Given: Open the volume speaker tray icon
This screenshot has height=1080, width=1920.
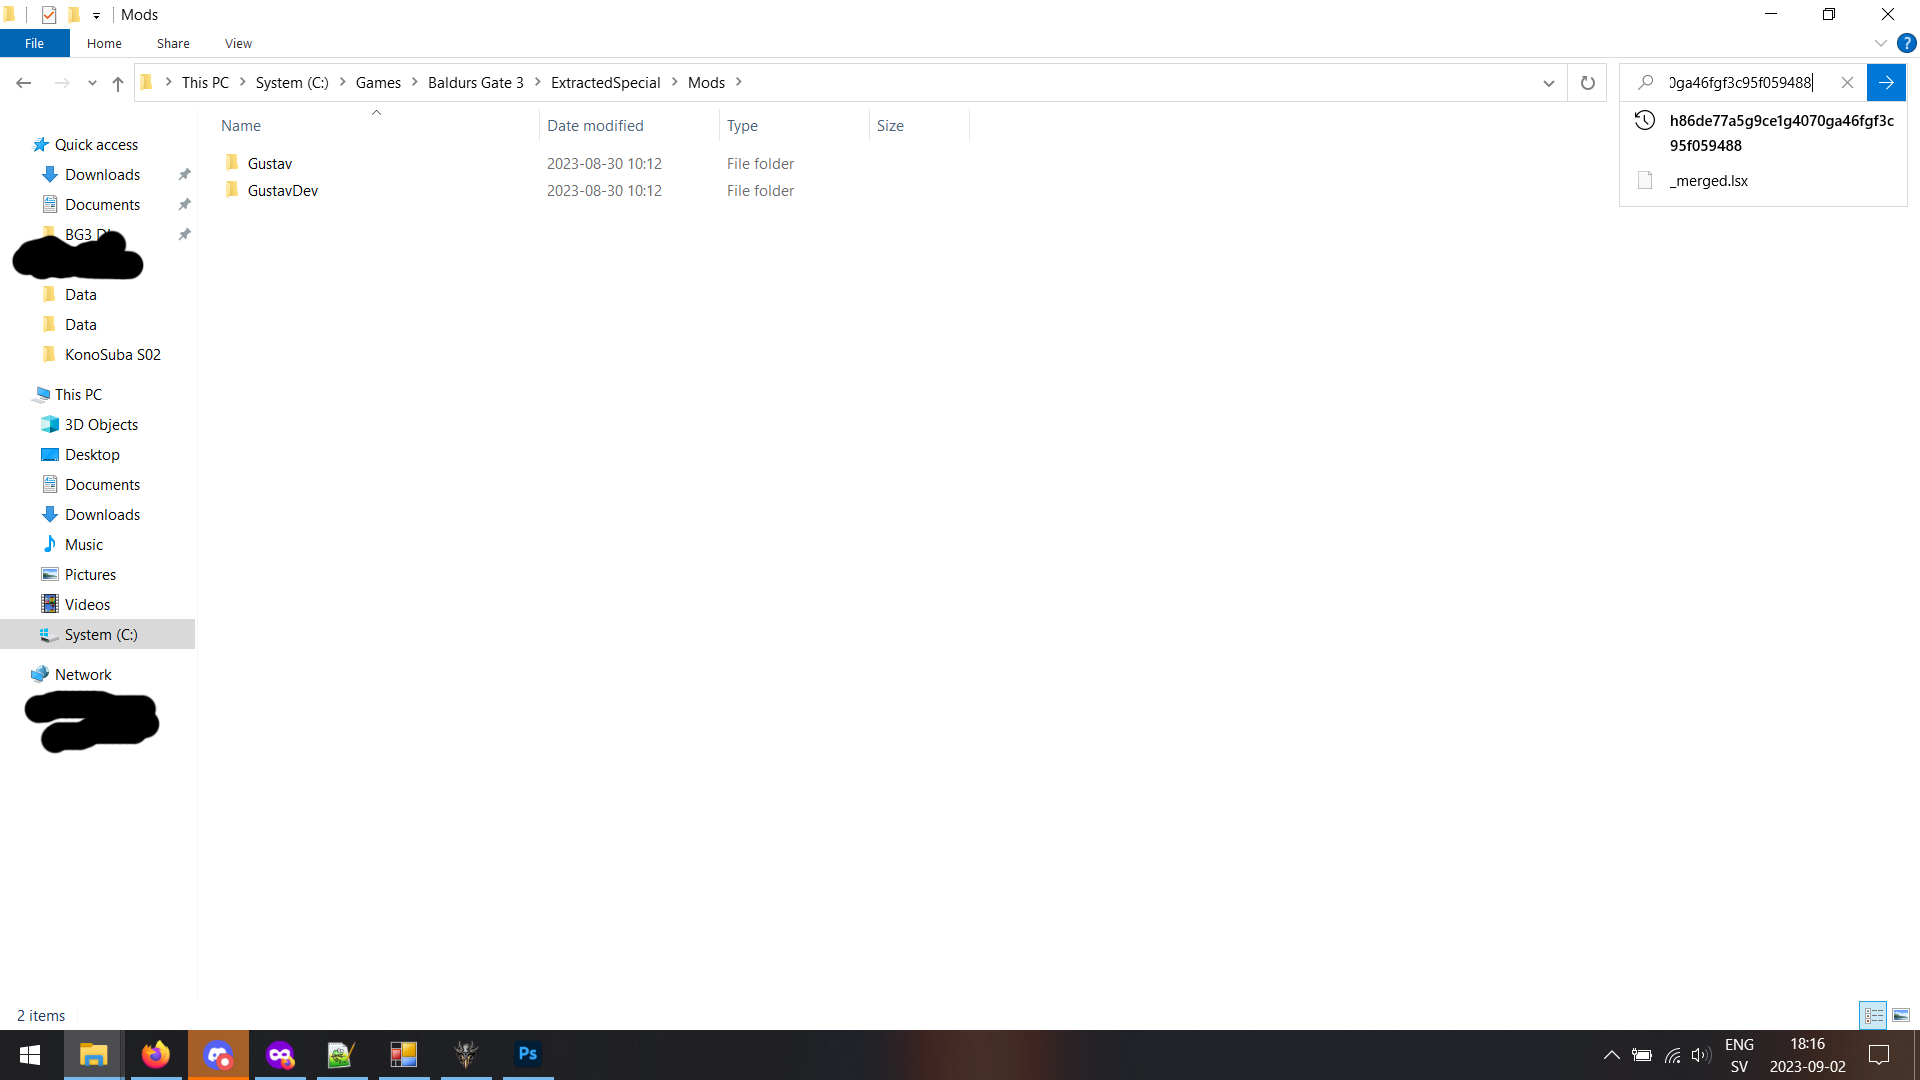Looking at the screenshot, I should [x=1701, y=1055].
